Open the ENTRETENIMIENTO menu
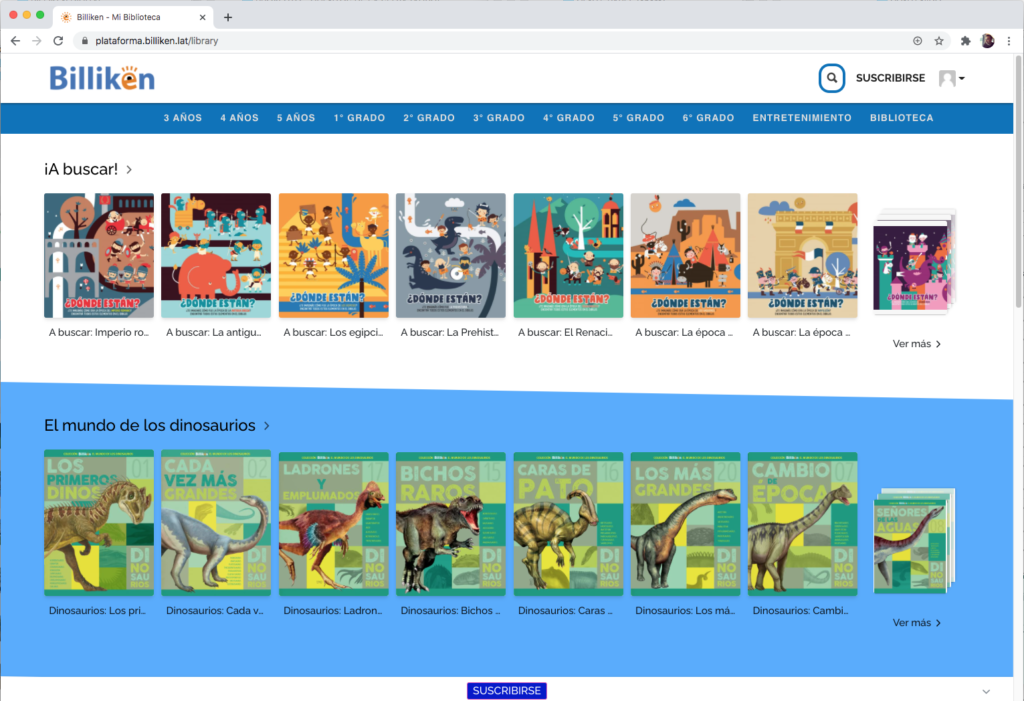 pyautogui.click(x=802, y=118)
